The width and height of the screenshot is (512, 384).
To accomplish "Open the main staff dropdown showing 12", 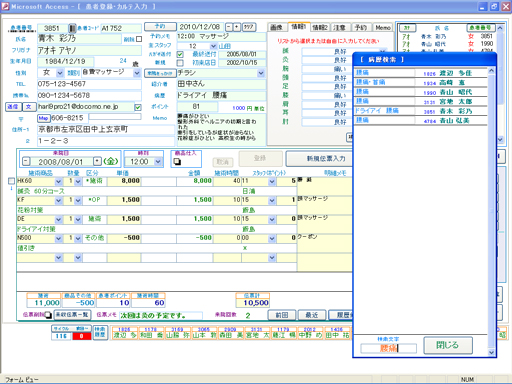I will tap(213, 46).
